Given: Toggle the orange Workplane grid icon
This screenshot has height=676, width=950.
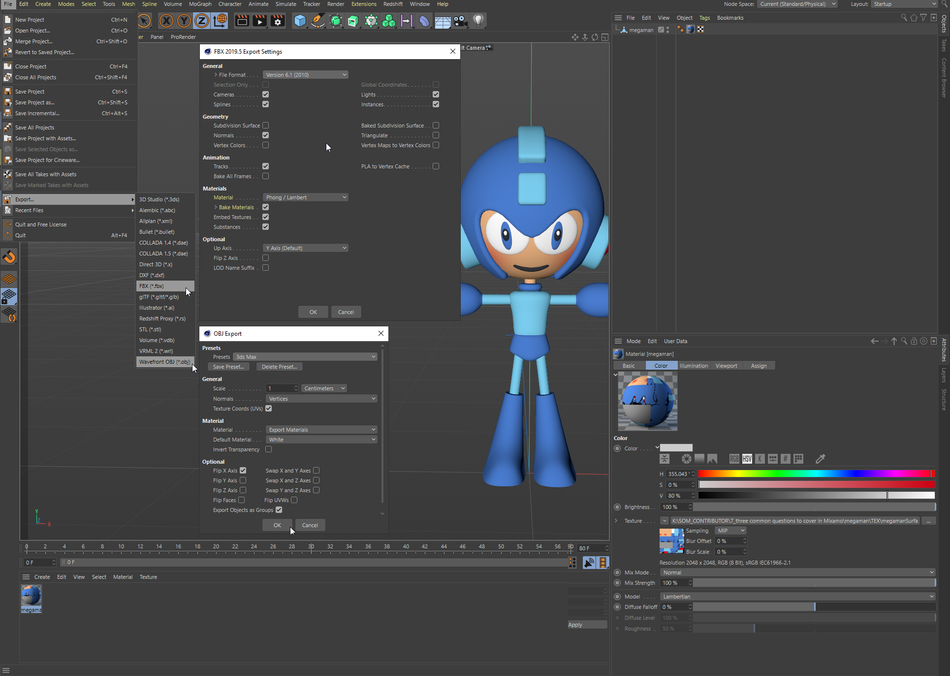Looking at the screenshot, I should click(9, 278).
